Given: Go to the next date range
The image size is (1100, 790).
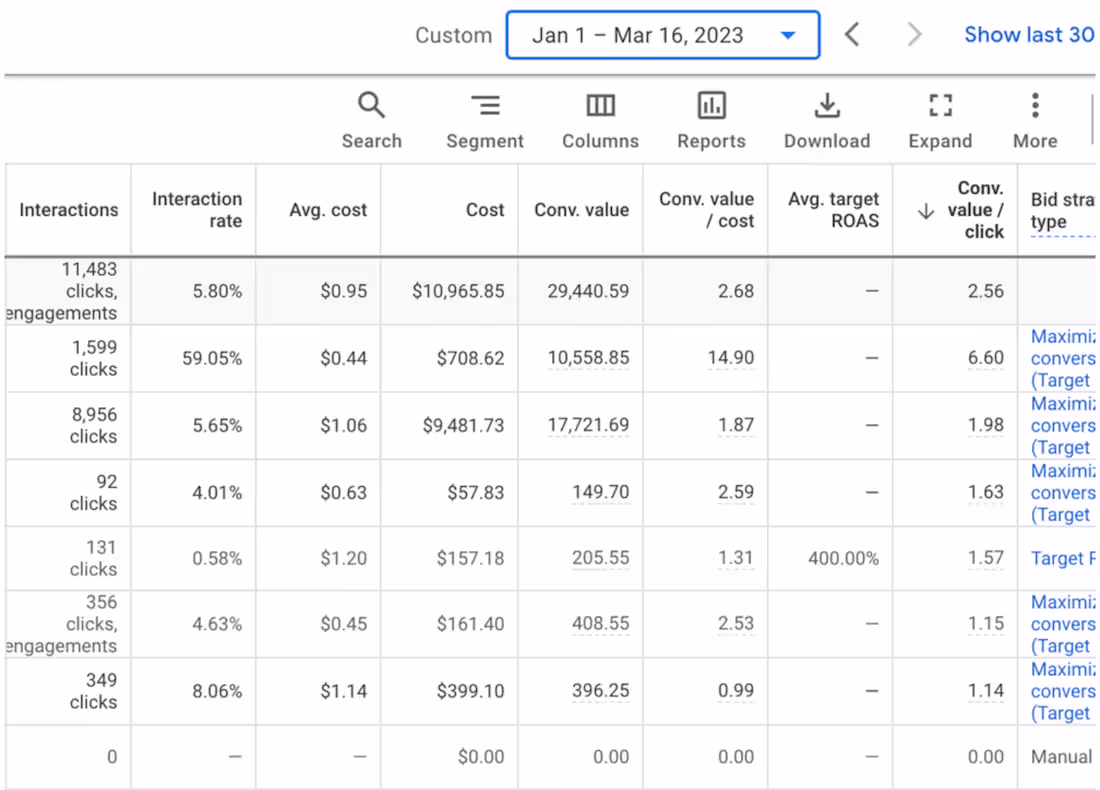Looking at the screenshot, I should tap(914, 34).
